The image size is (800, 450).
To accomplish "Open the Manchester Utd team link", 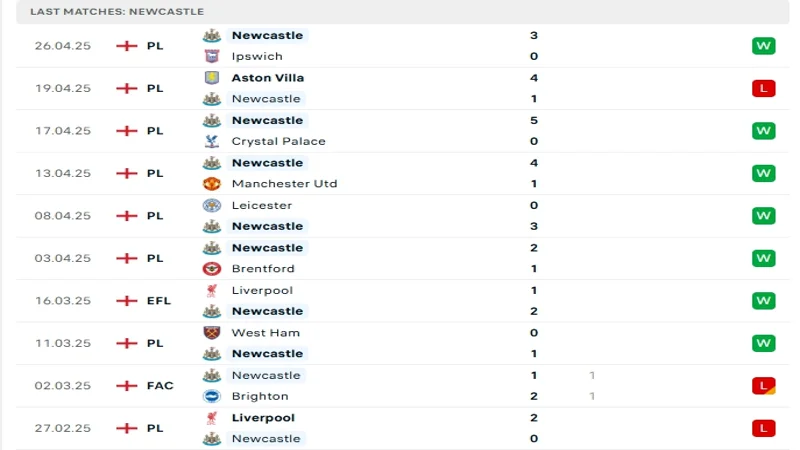I will tap(284, 184).
